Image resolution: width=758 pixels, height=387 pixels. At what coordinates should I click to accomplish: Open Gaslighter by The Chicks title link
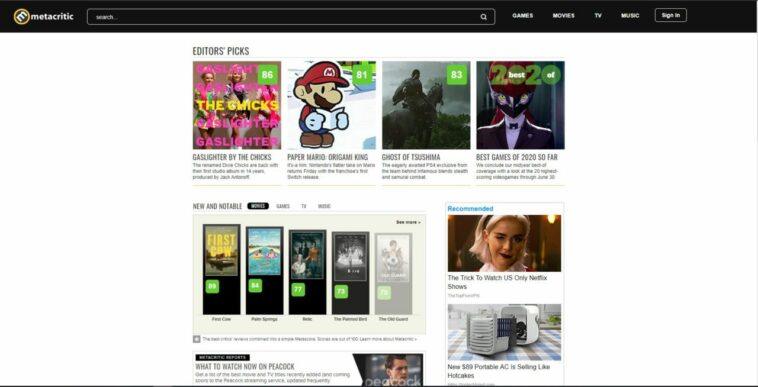click(x=232, y=157)
